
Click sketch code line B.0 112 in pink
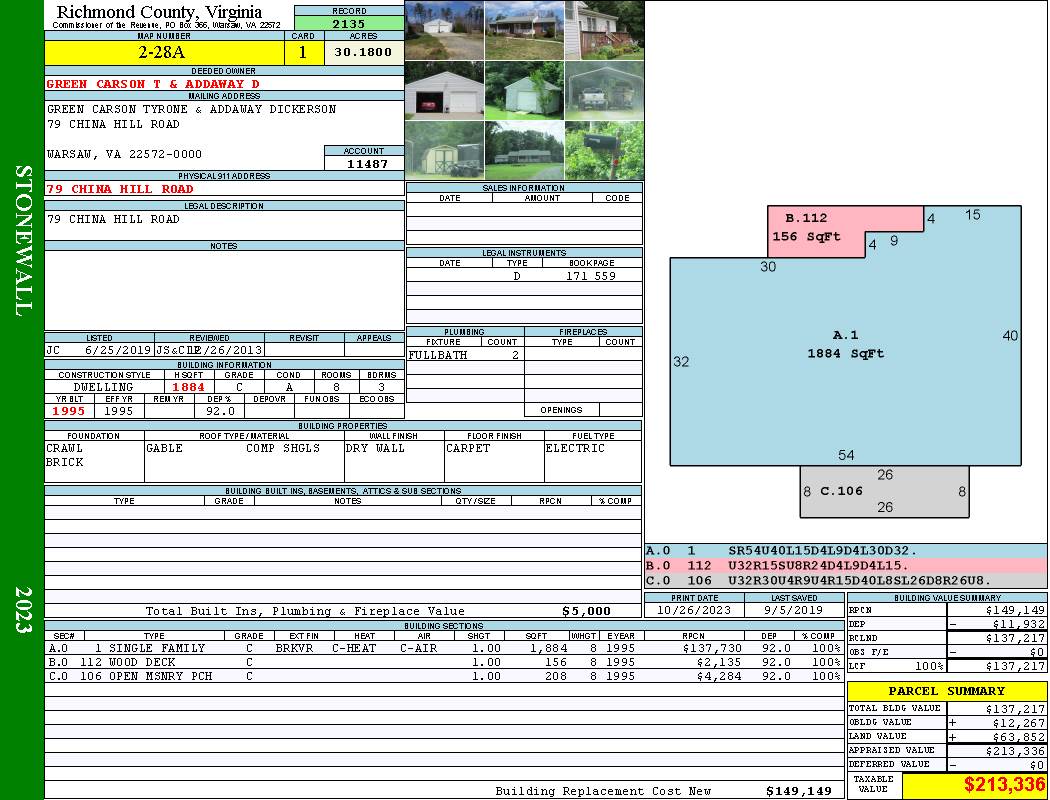click(845, 566)
